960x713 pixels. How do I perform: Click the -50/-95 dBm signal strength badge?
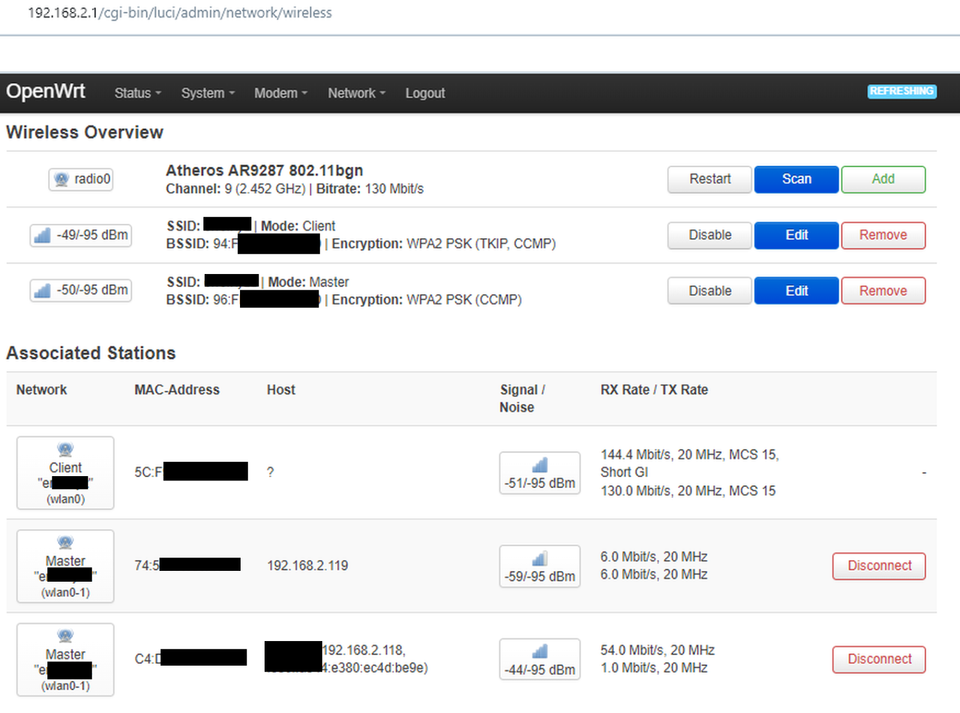click(81, 290)
